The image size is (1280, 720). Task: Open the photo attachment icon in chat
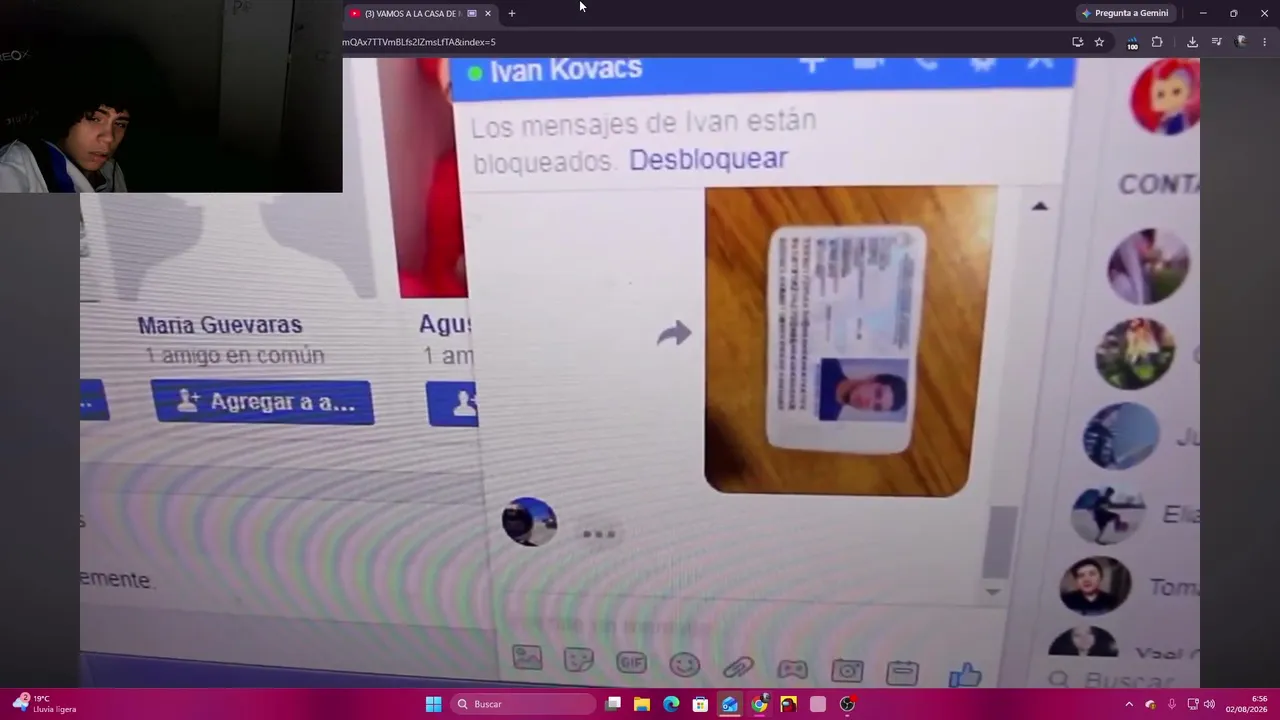pos(527,658)
